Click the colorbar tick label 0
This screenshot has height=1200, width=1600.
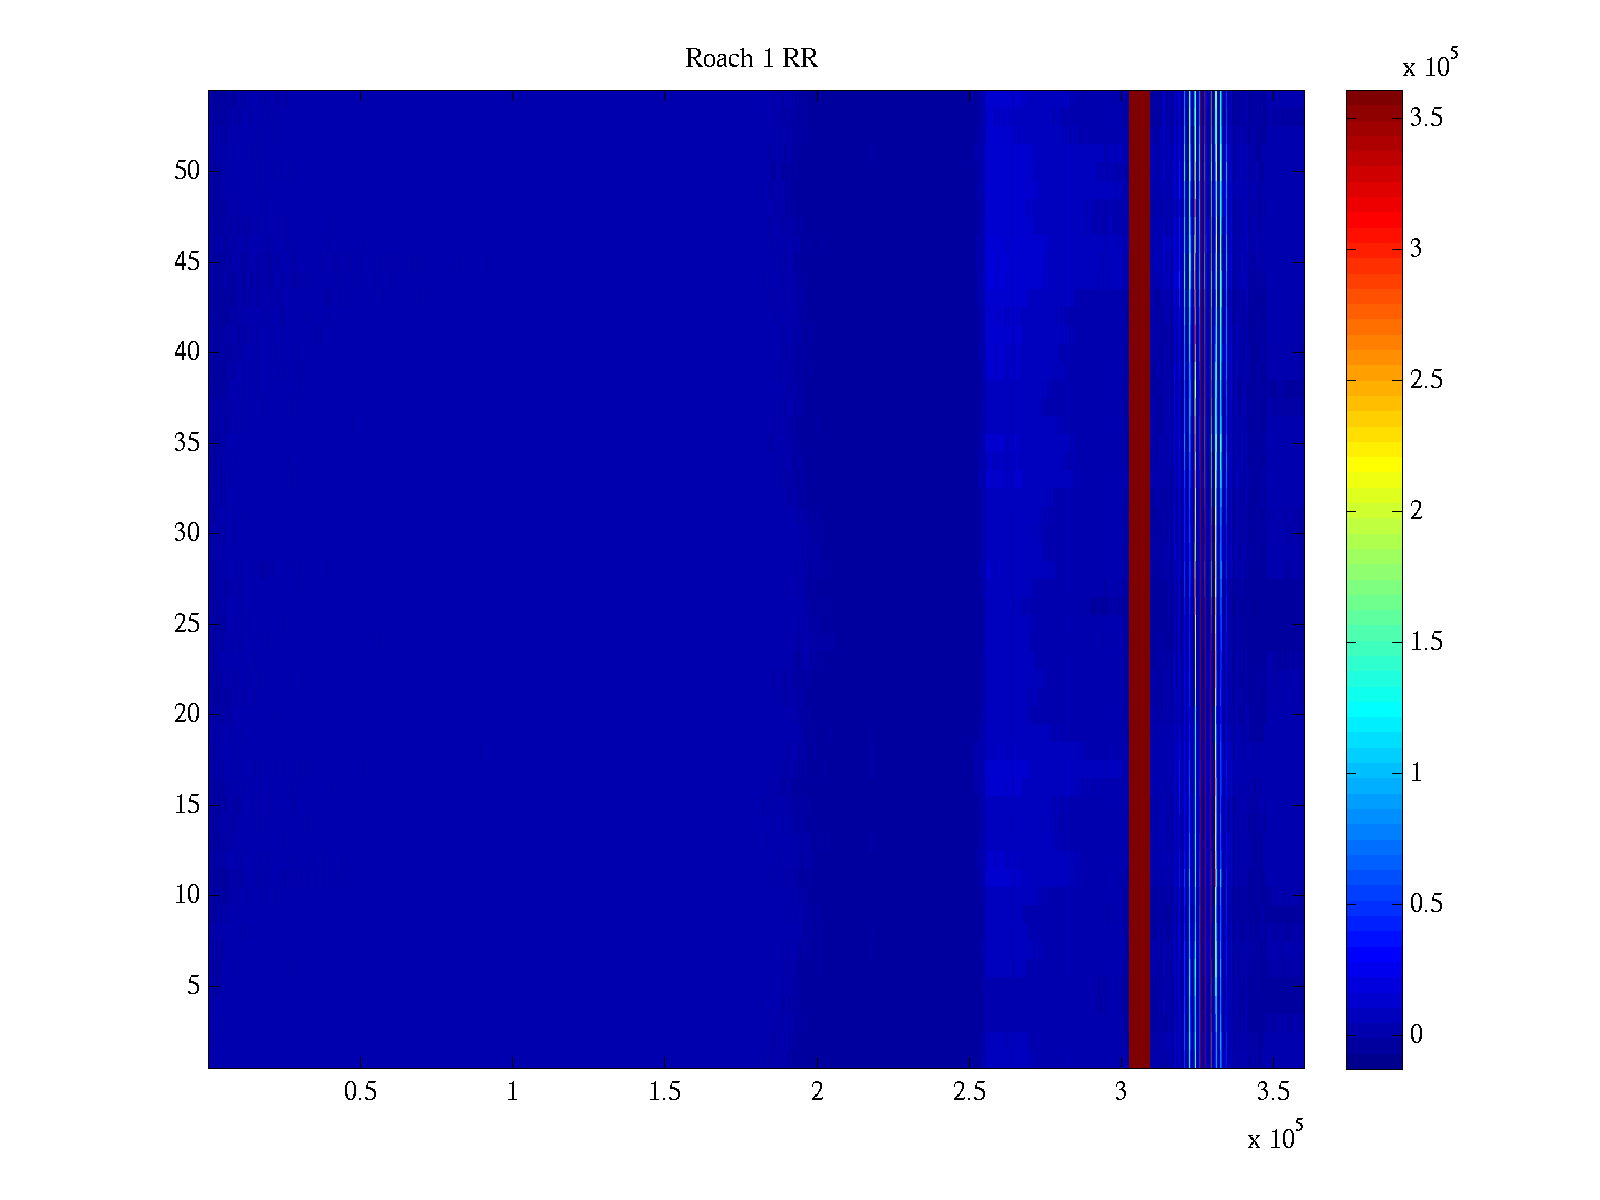point(1416,1035)
